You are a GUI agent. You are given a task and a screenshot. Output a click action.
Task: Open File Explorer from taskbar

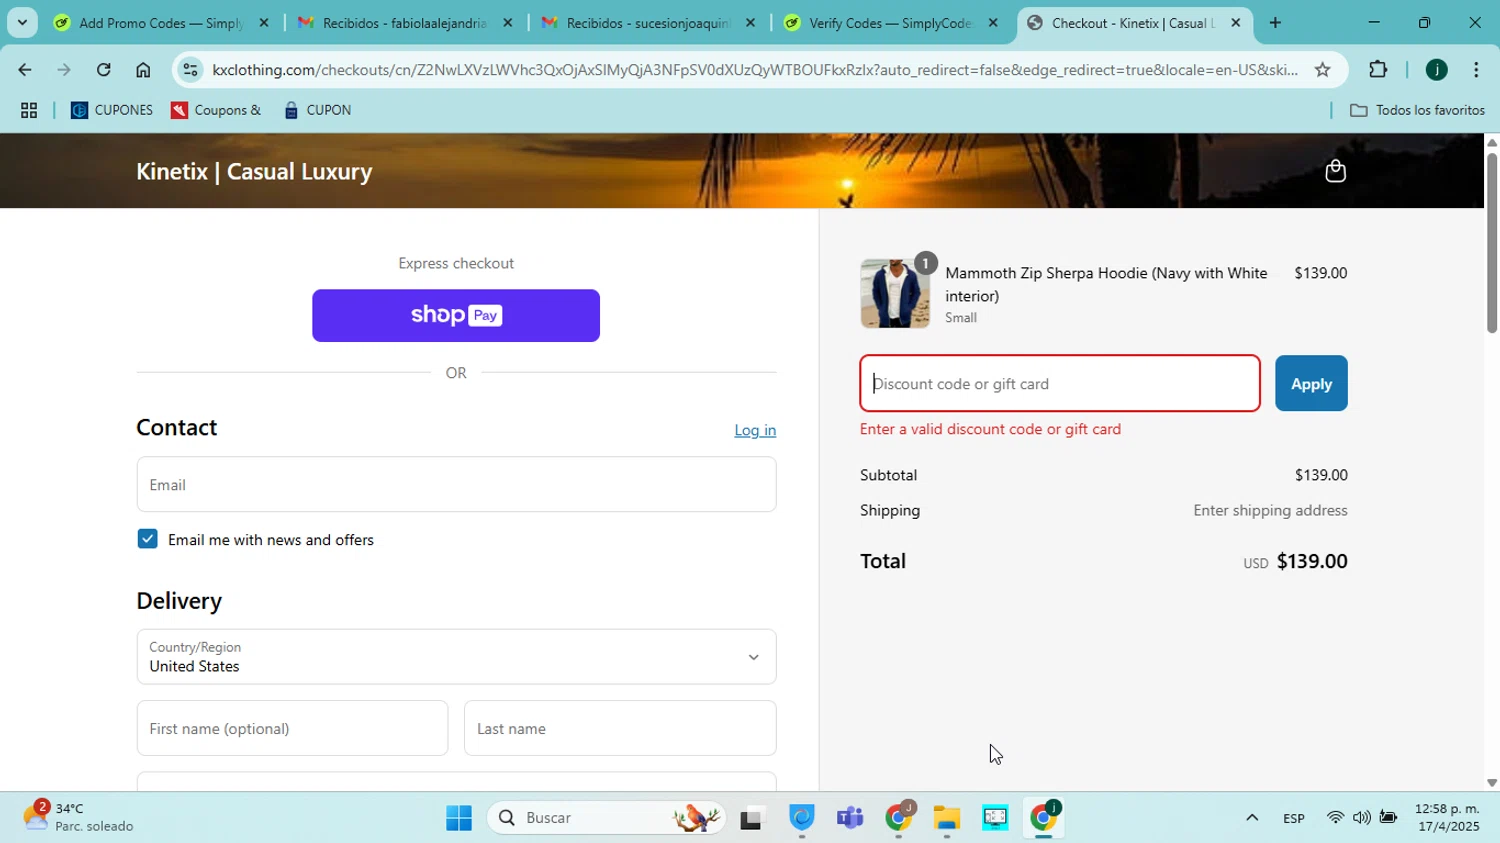(x=947, y=818)
